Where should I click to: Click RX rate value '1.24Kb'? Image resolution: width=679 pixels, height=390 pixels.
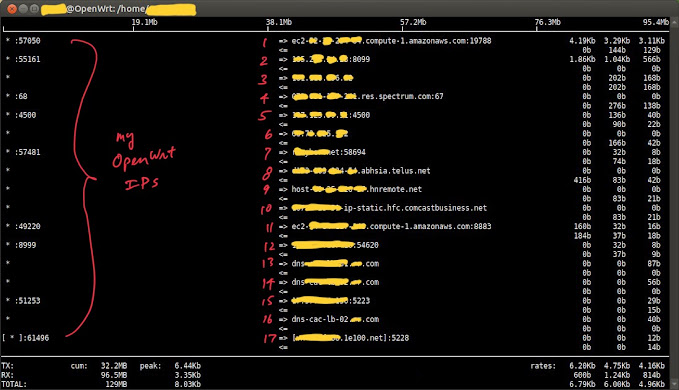tap(617, 375)
